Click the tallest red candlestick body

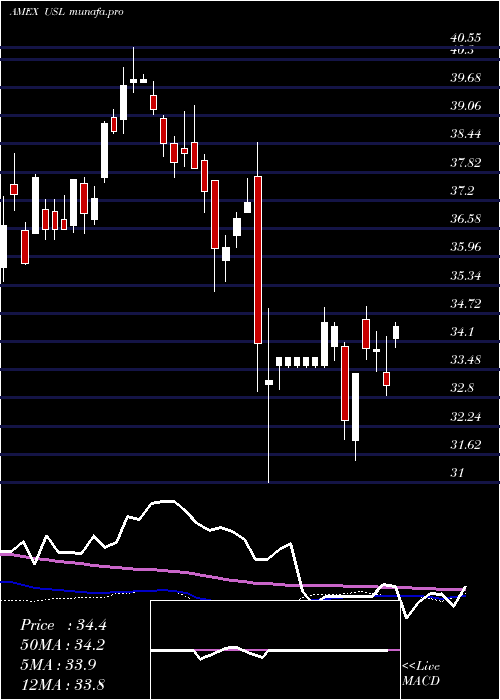tap(258, 260)
